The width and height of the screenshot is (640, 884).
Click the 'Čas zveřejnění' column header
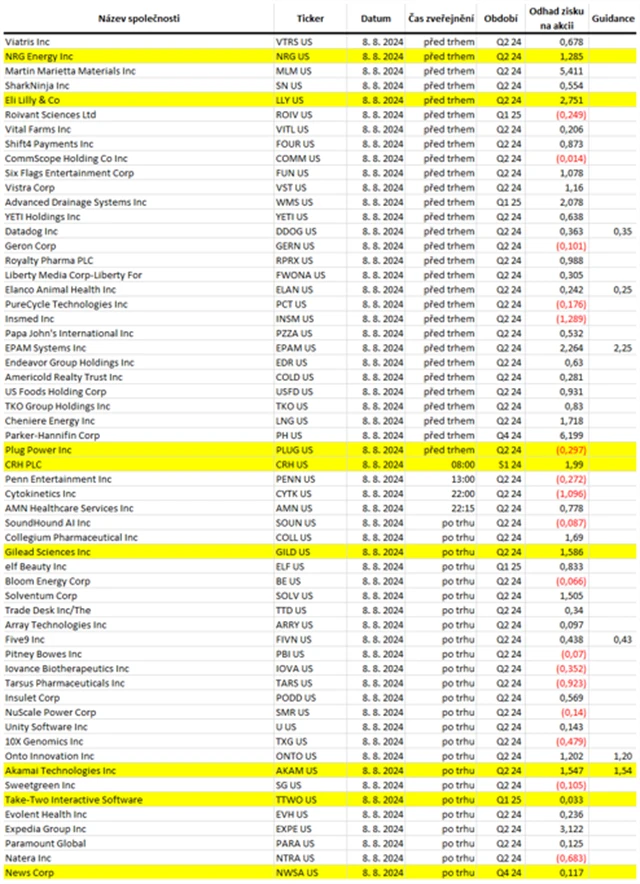(x=443, y=18)
